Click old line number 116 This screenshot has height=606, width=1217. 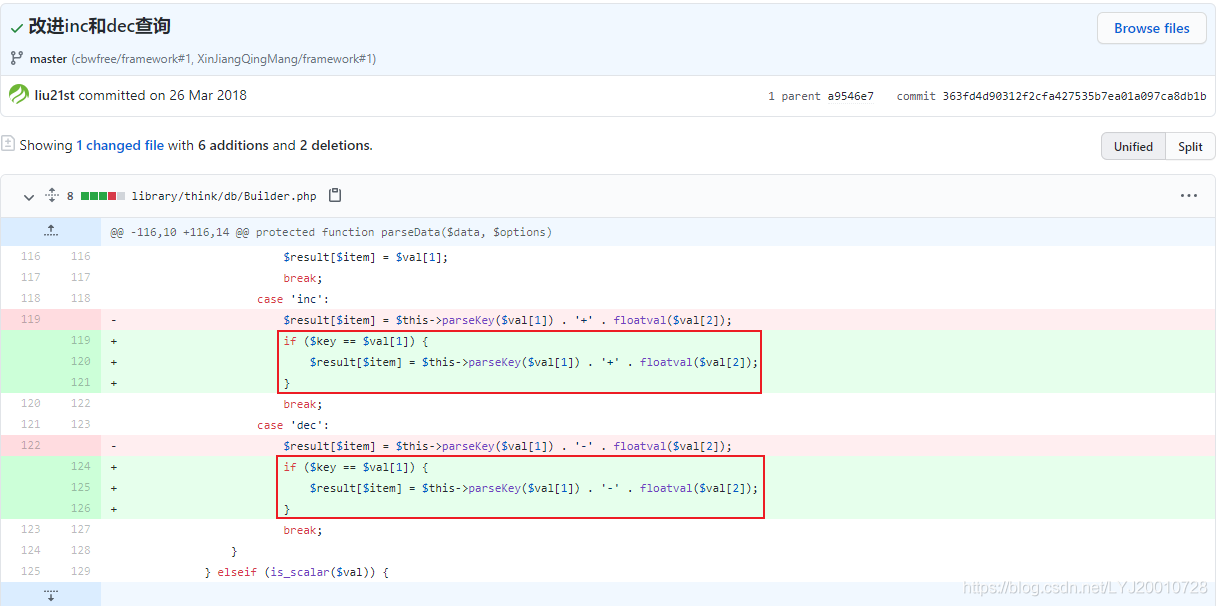[x=30, y=257]
